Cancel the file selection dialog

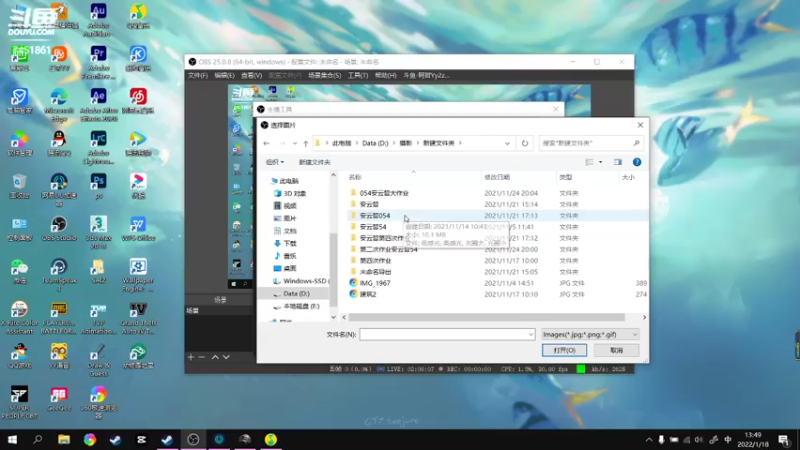[x=616, y=351]
